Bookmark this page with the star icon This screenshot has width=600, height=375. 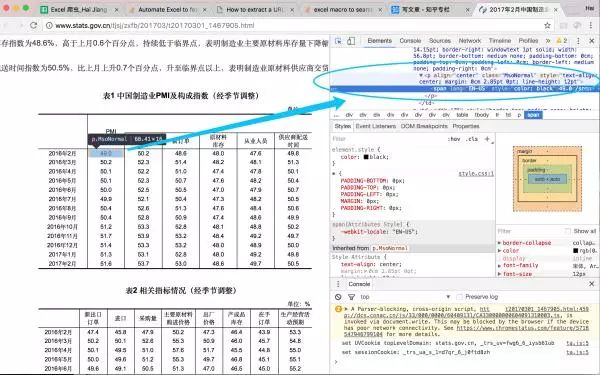(x=547, y=25)
